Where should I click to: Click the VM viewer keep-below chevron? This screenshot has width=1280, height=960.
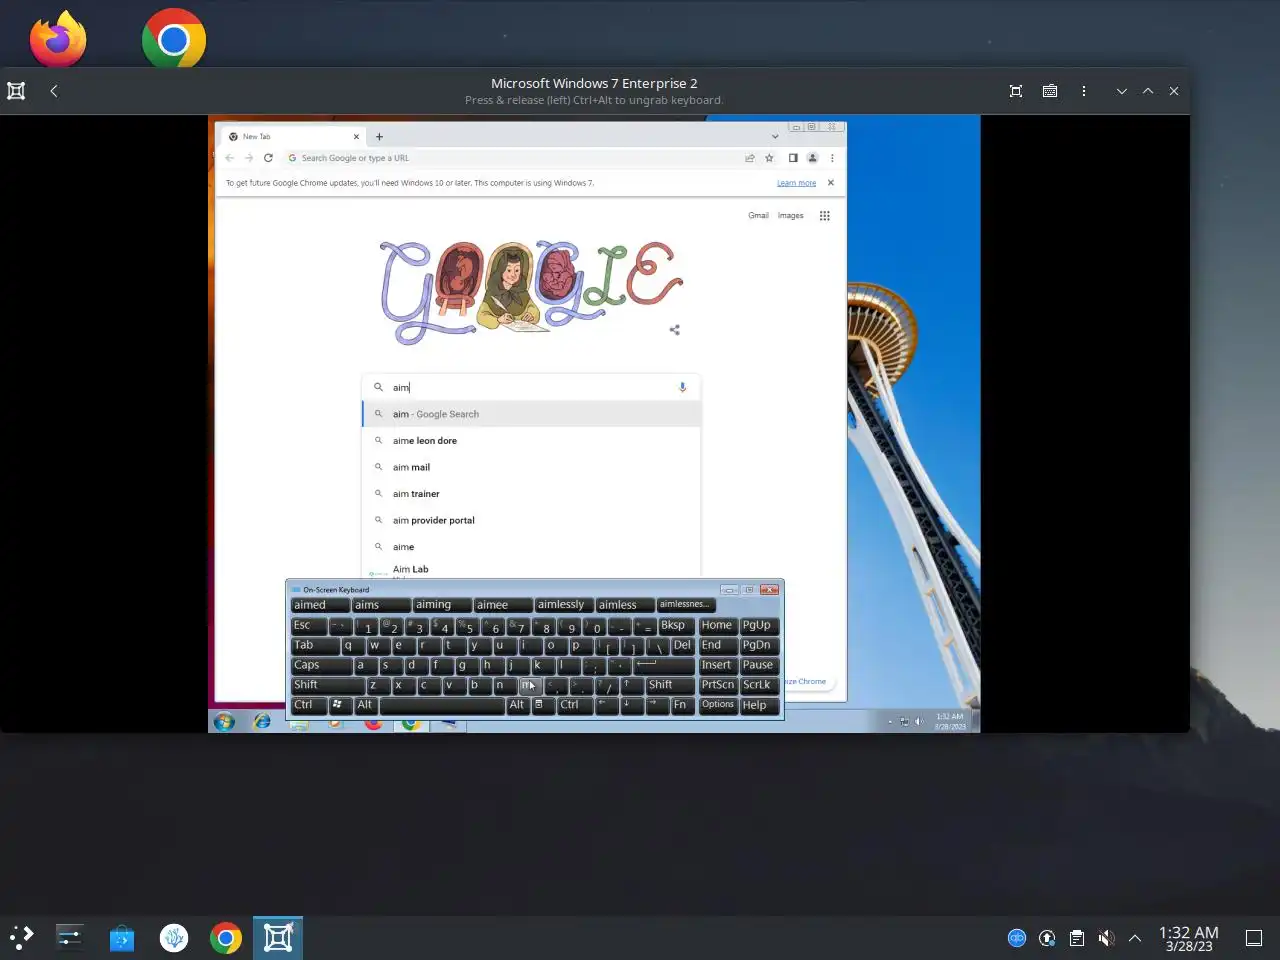pyautogui.click(x=1122, y=91)
